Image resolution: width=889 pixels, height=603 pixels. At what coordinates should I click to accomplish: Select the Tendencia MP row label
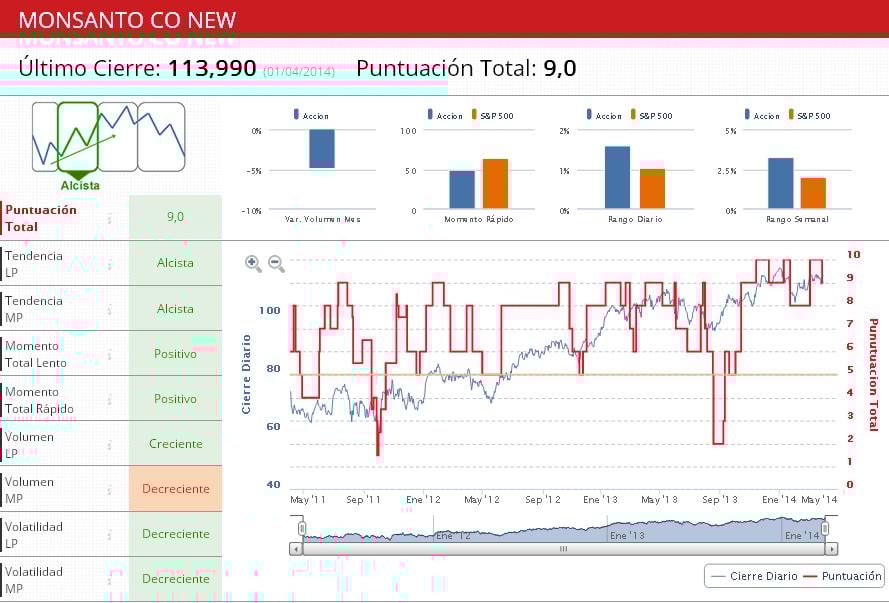coord(33,309)
